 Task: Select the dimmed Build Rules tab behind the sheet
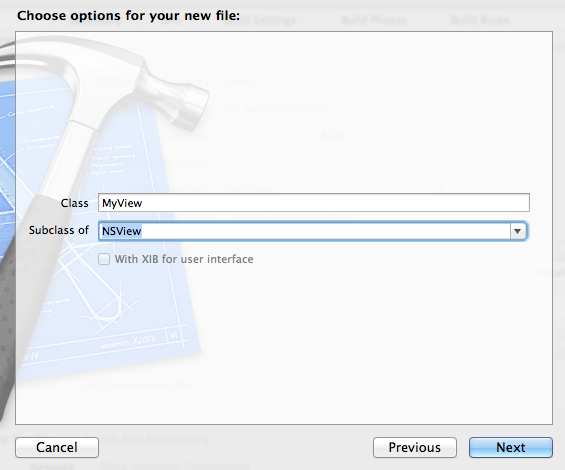coord(480,20)
